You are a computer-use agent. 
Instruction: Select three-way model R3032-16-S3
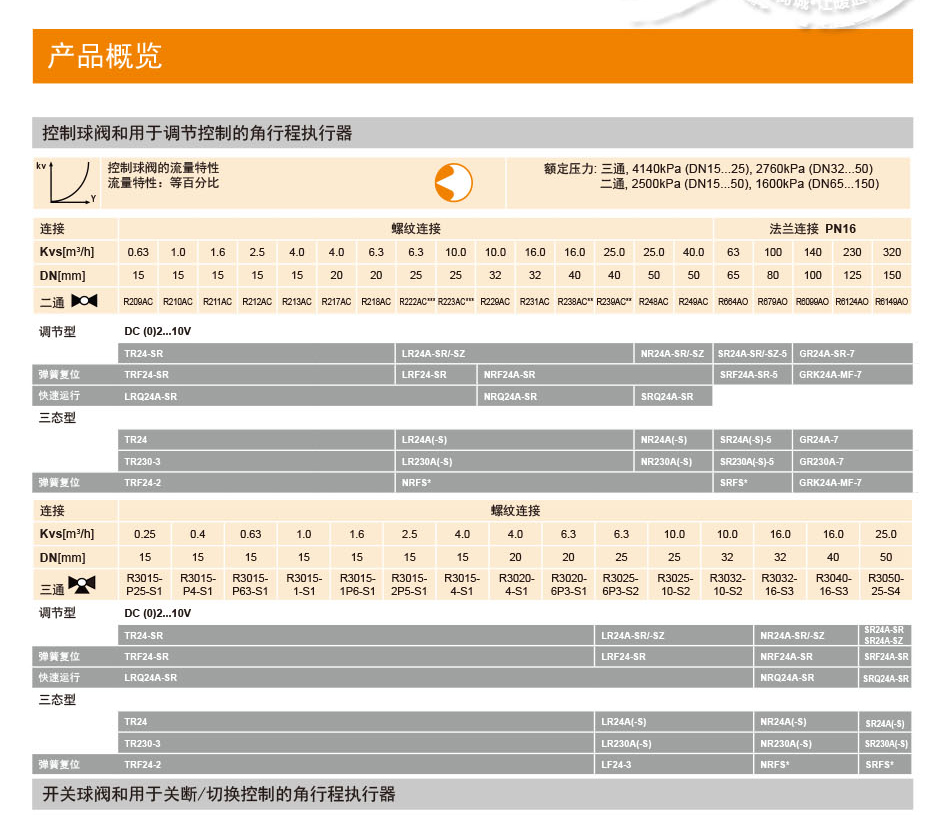pos(780,585)
